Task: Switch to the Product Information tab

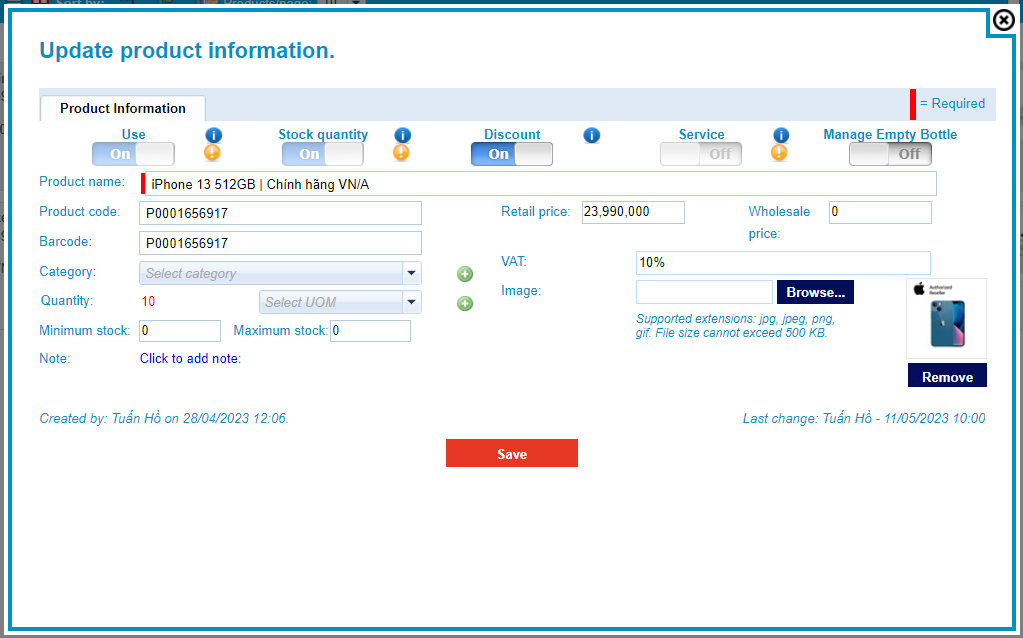Action: [x=123, y=108]
